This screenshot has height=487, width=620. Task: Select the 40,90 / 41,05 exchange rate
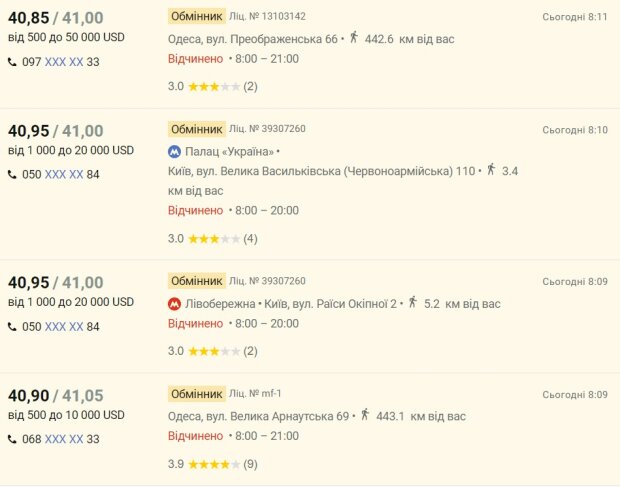(x=56, y=395)
